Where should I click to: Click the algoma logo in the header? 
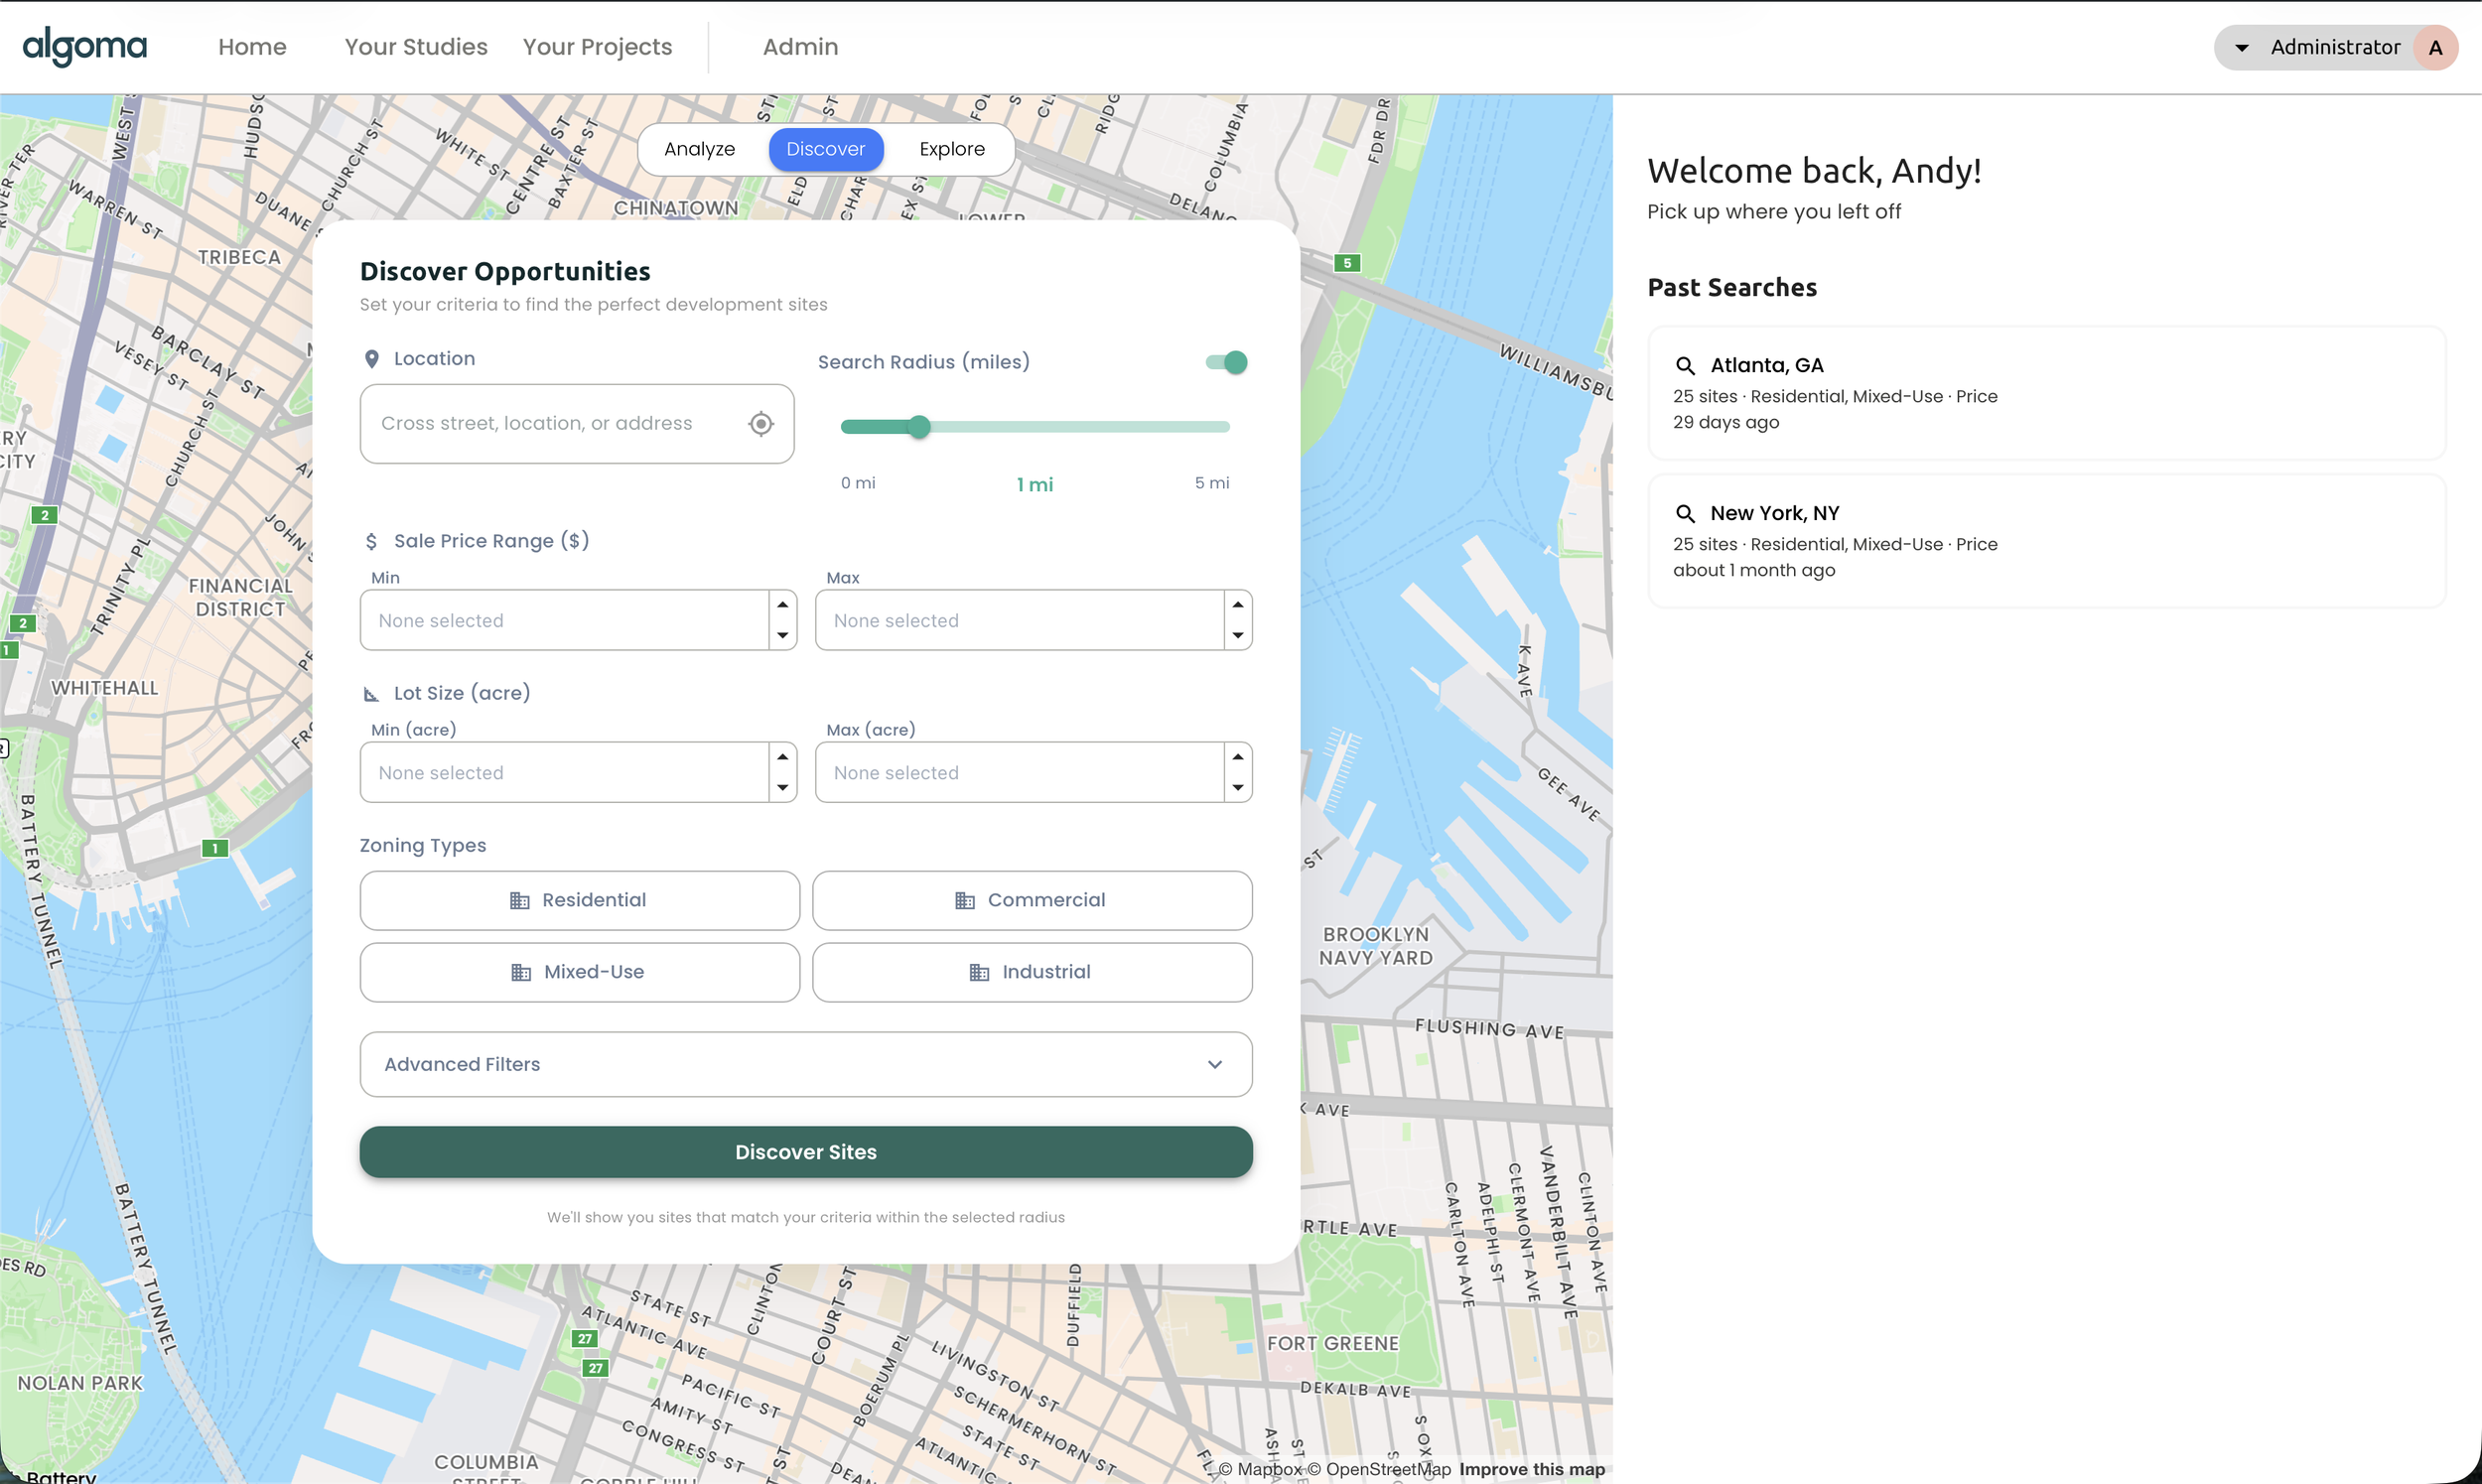(84, 46)
